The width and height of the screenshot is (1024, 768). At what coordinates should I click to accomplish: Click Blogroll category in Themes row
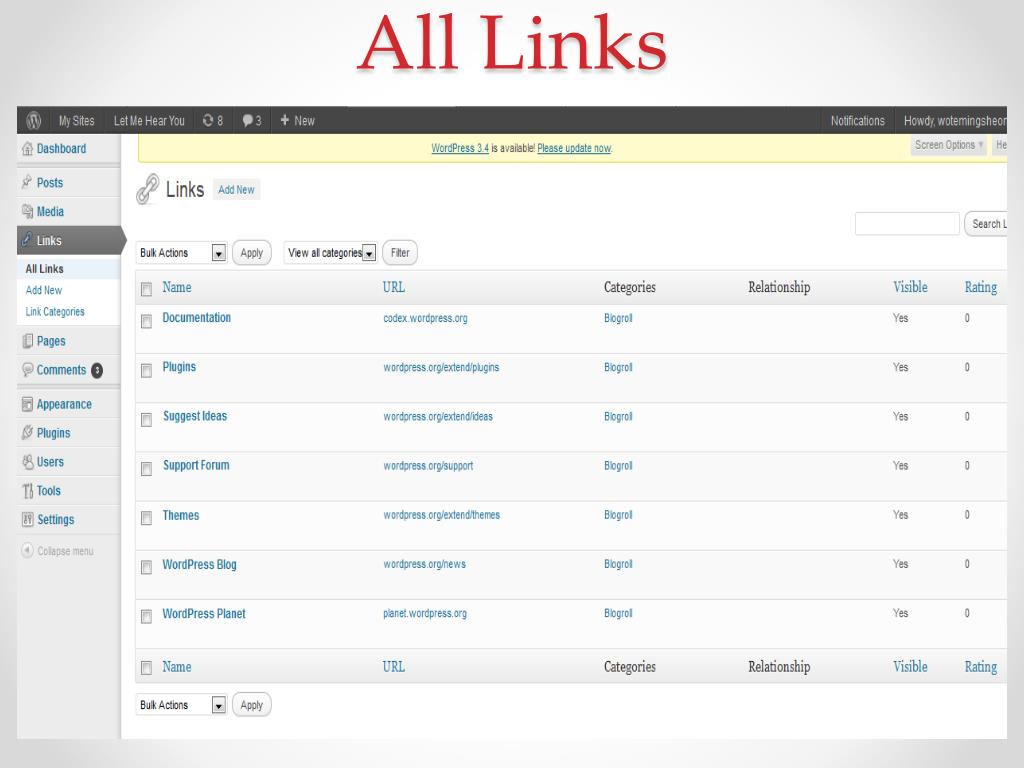tap(618, 515)
